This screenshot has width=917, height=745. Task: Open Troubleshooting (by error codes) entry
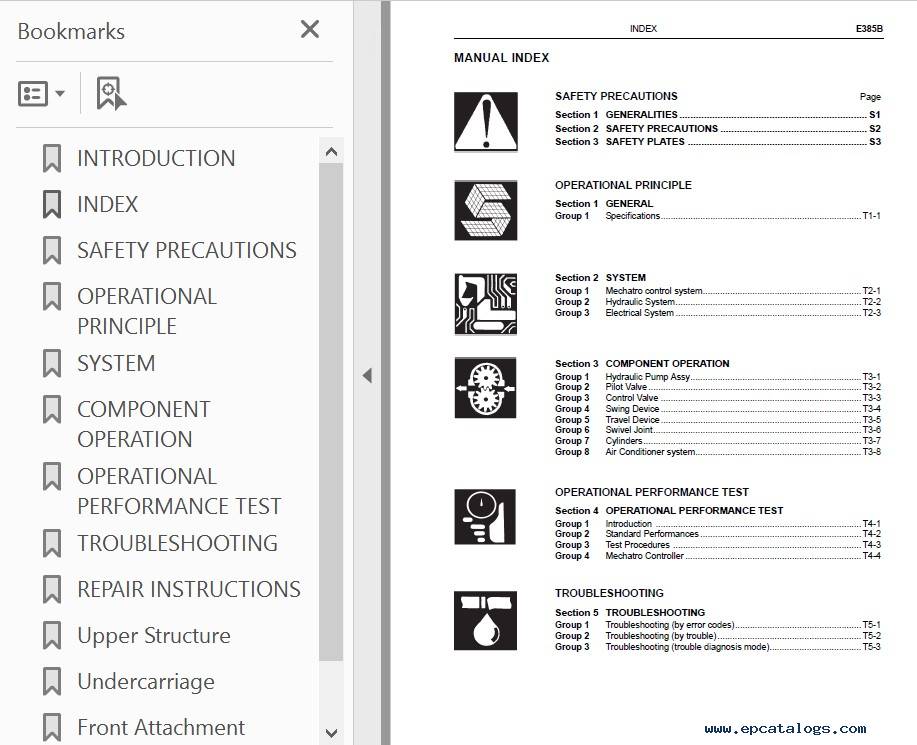(x=718, y=625)
